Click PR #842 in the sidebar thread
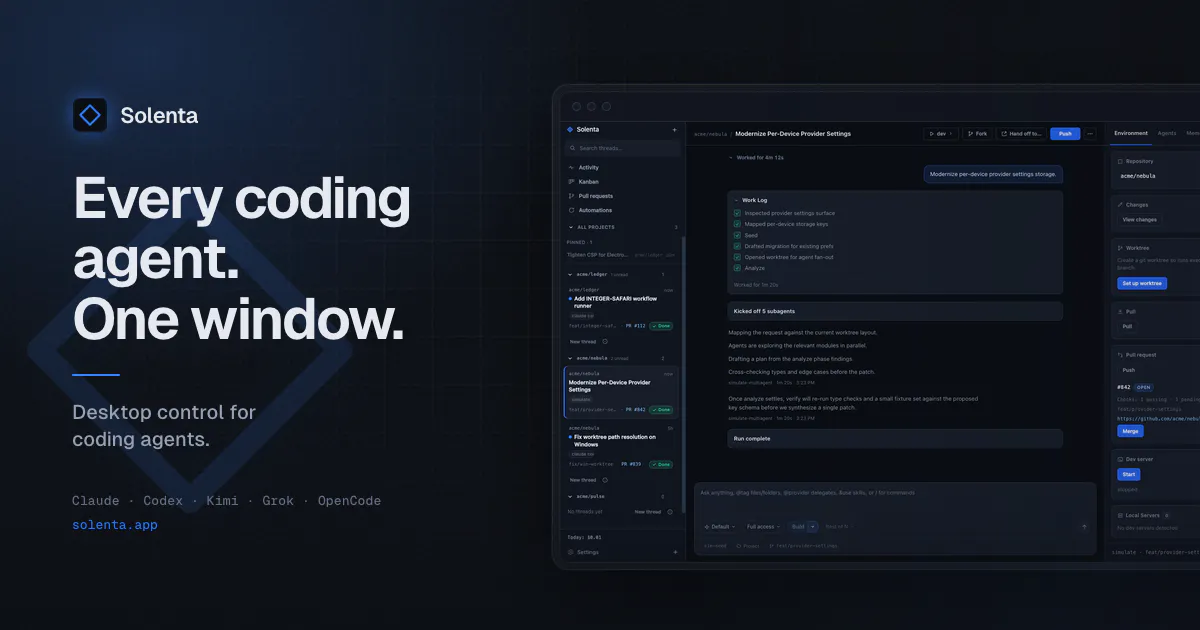Image resolution: width=1200 pixels, height=630 pixels. (635, 409)
